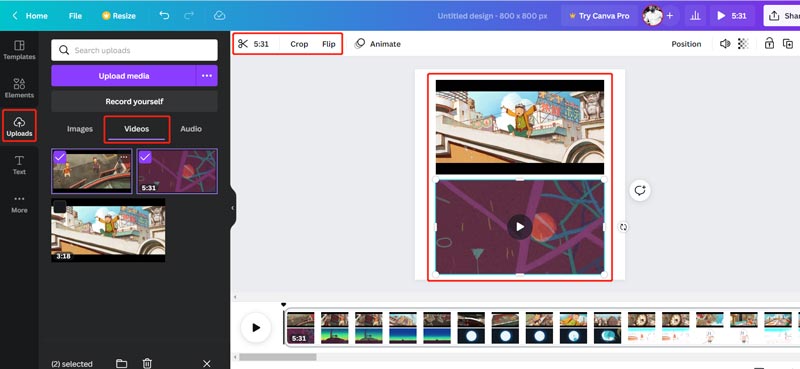Duplicate the page icon in toolbar
800x369 pixels.
tap(788, 44)
